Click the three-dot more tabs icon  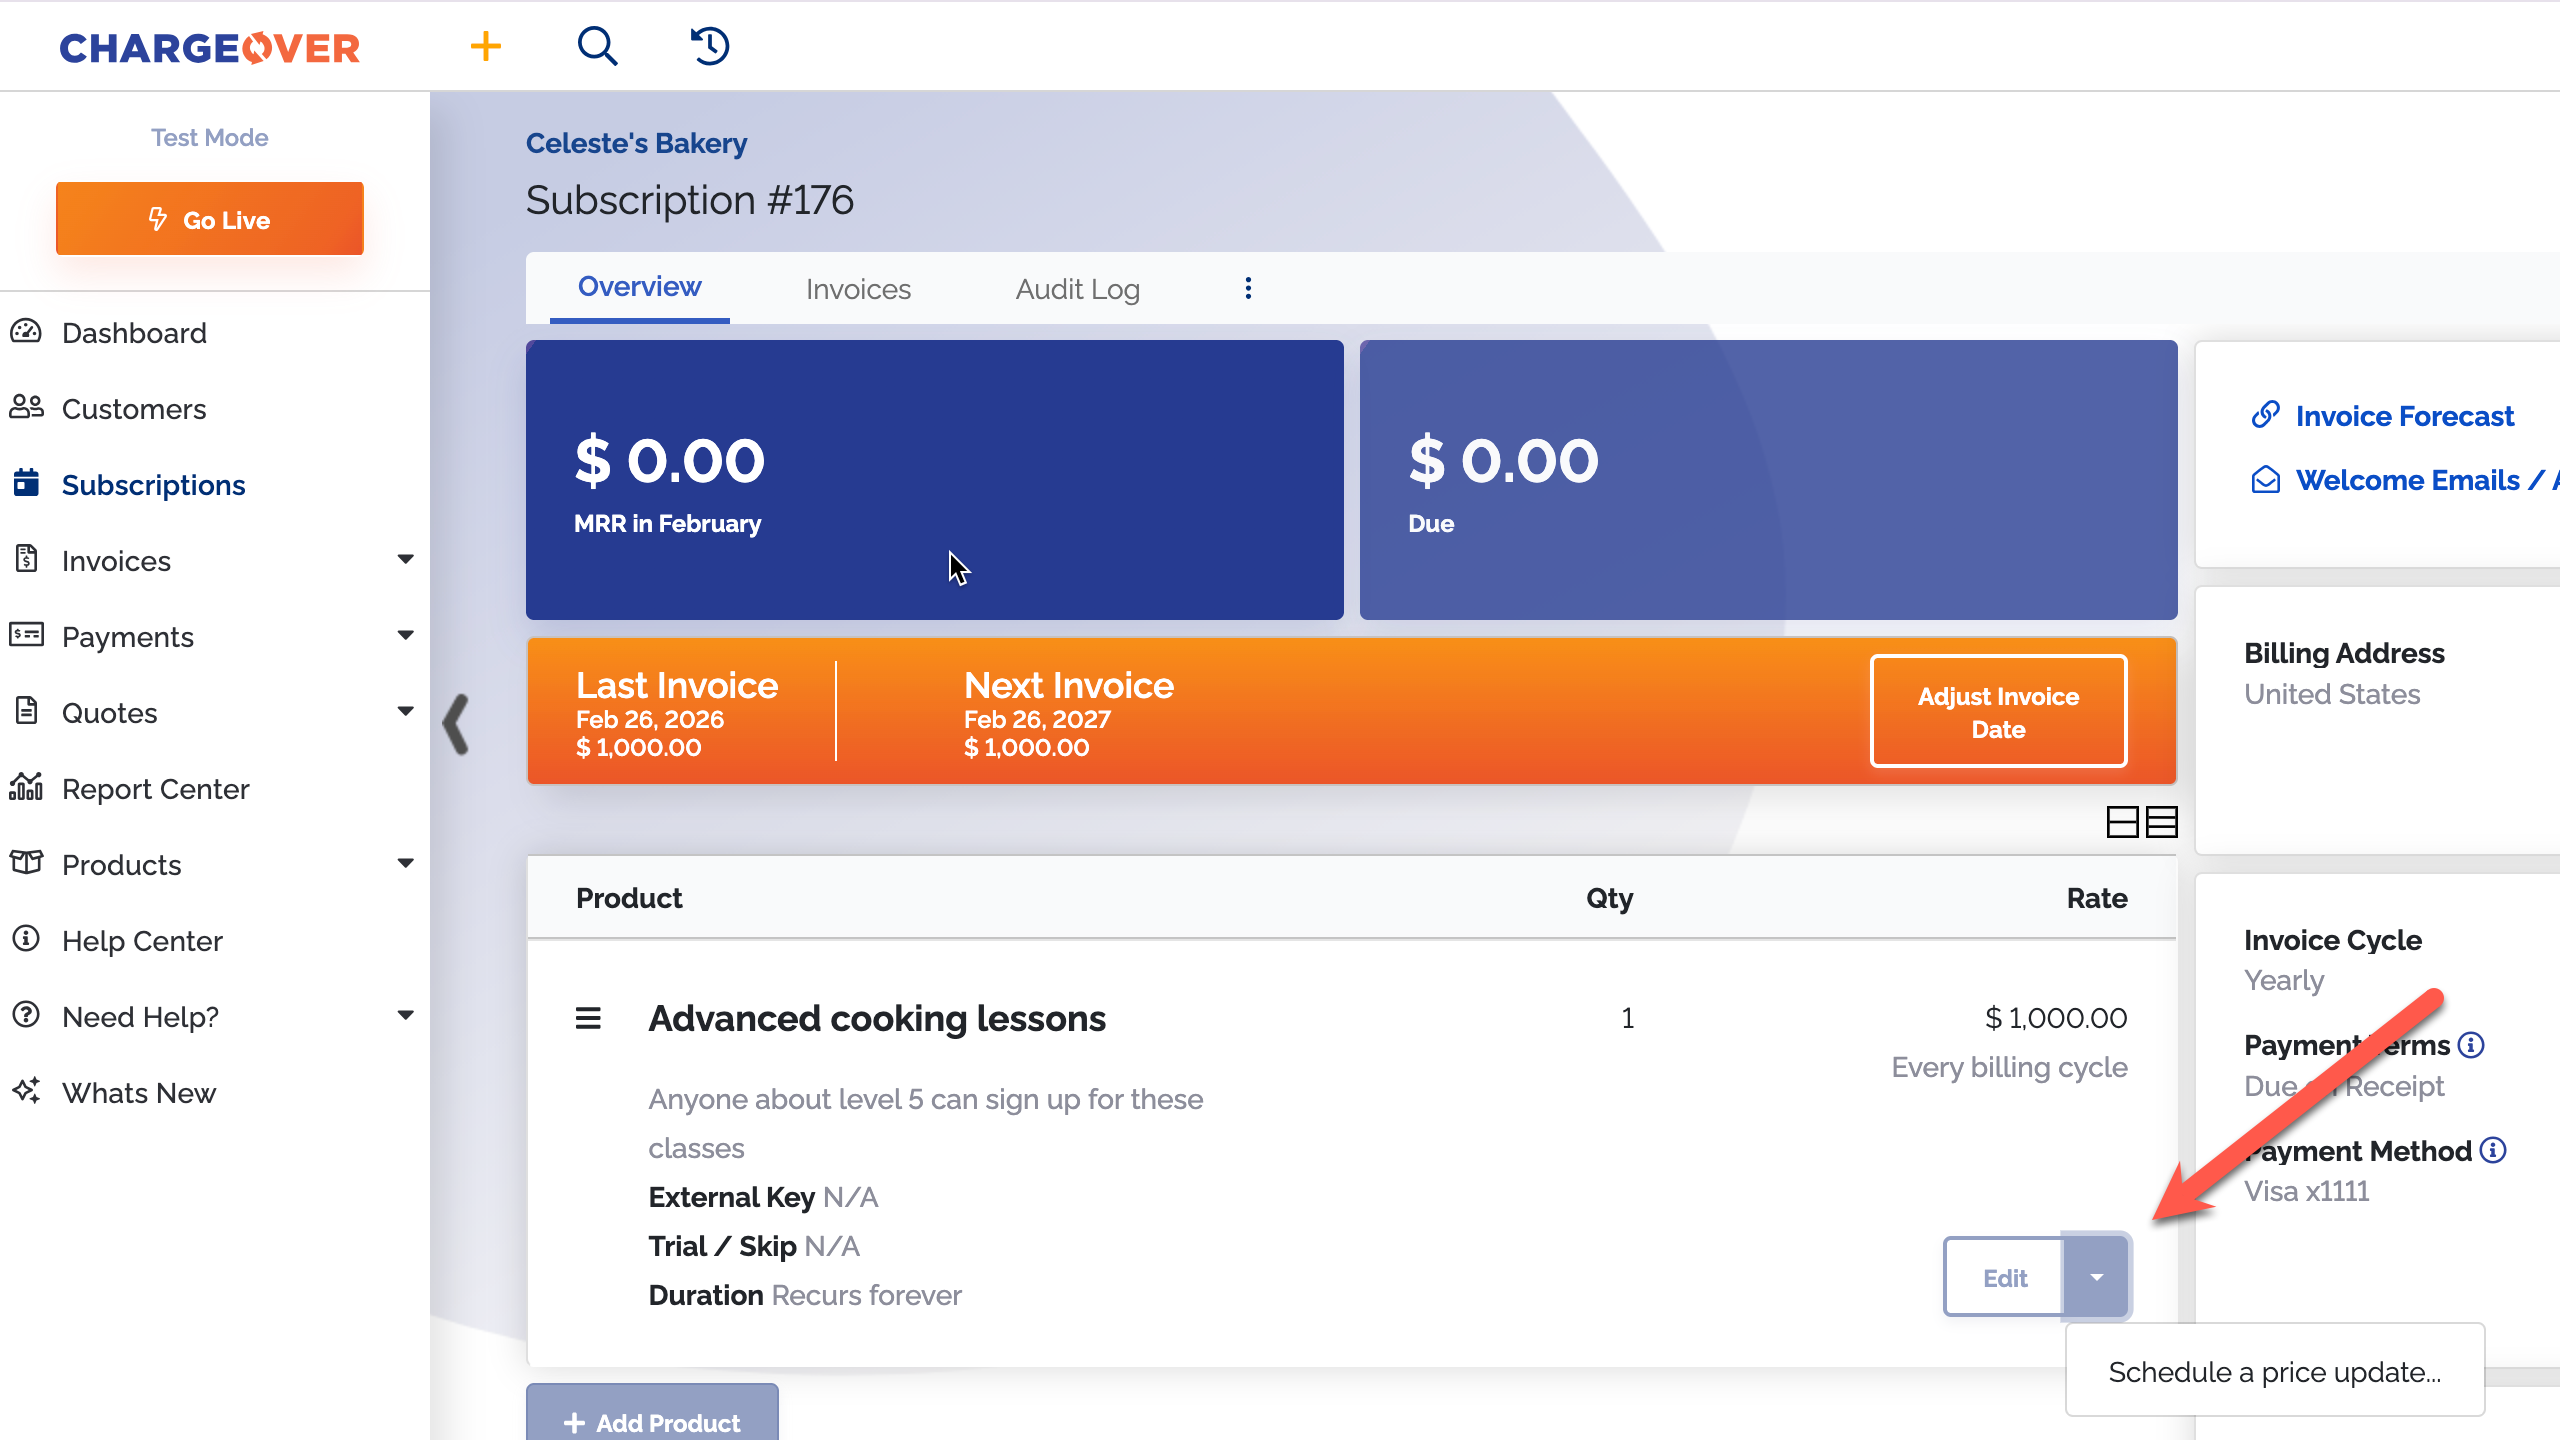[x=1248, y=289]
